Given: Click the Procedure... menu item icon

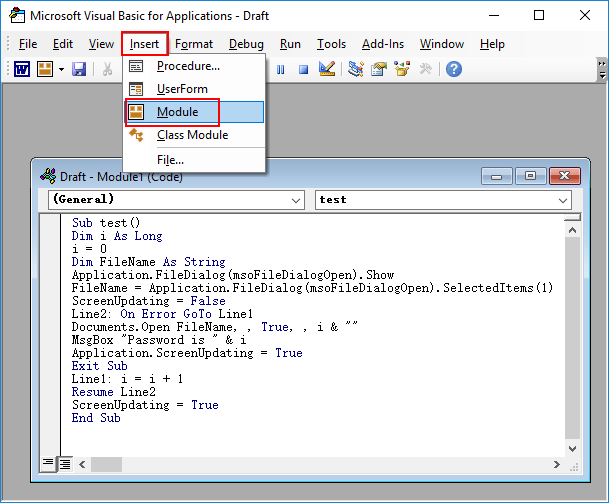Looking at the screenshot, I should click(x=136, y=66).
